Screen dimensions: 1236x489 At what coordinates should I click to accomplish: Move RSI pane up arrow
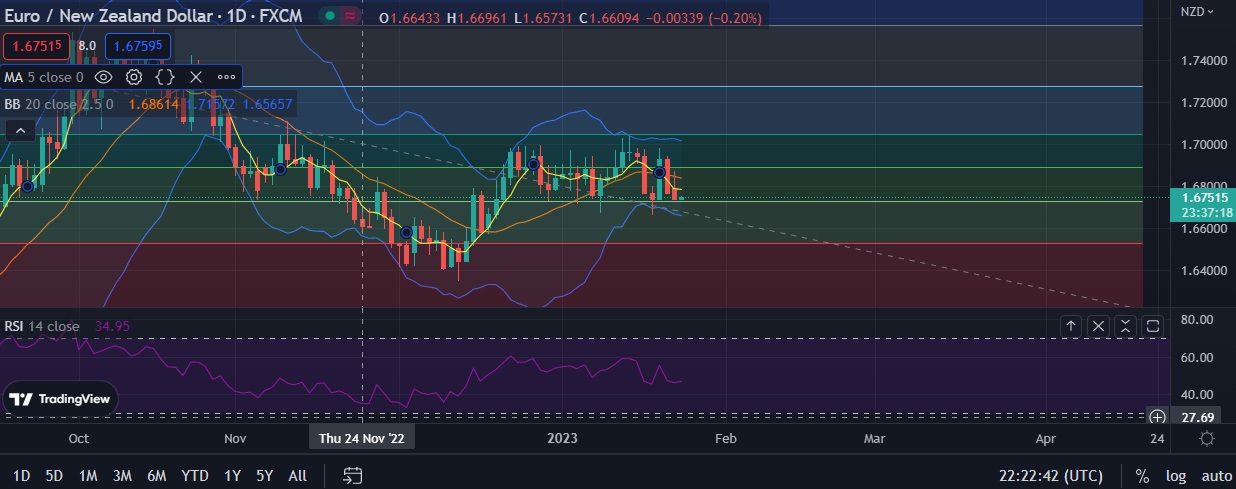(1071, 326)
